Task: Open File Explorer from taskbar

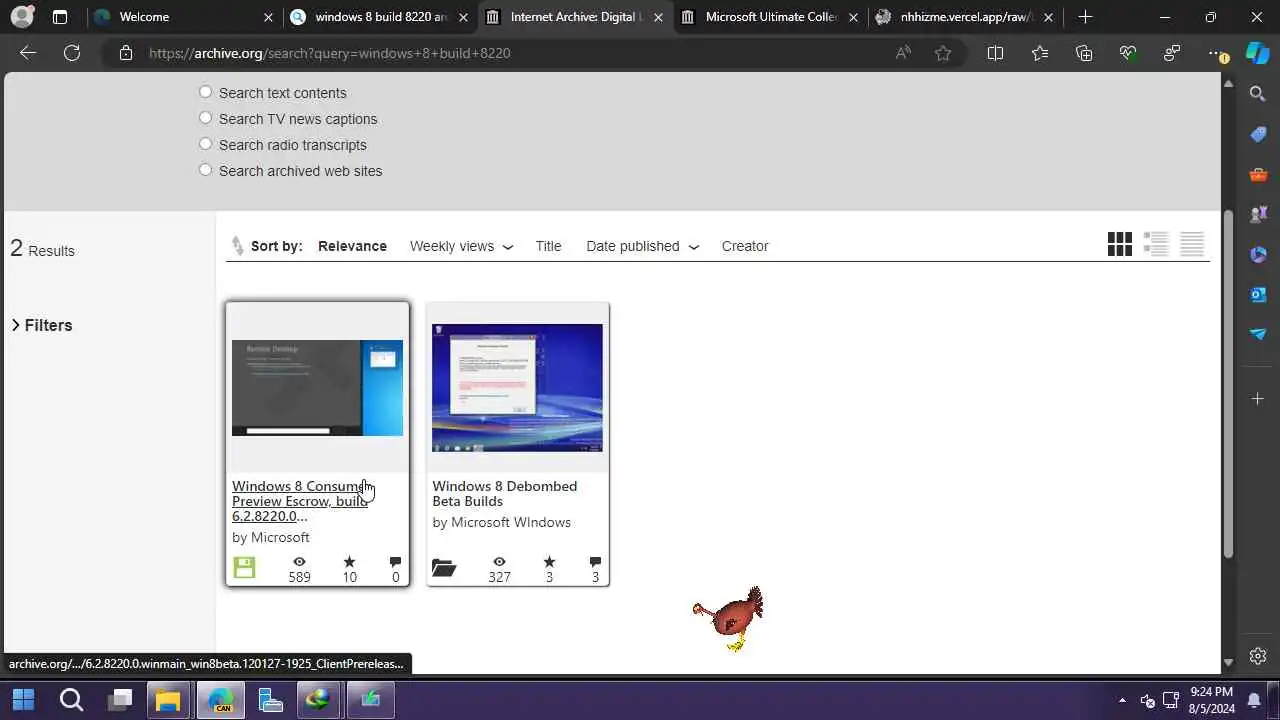Action: tap(168, 699)
